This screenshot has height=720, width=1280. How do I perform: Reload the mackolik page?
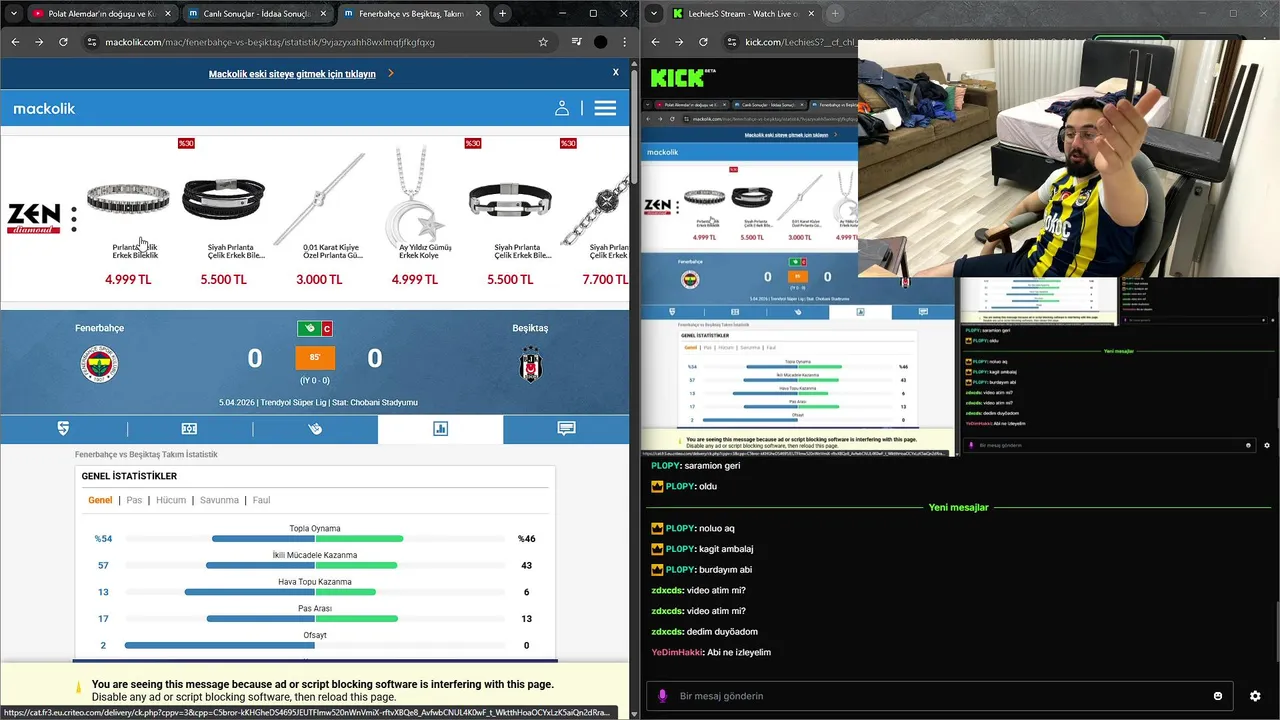click(63, 42)
